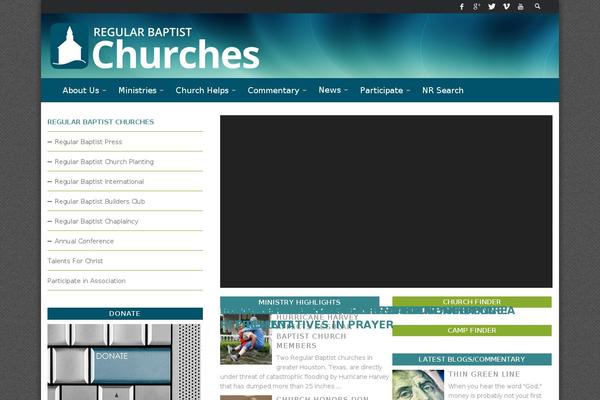Open Regular Baptist Builders Club link

tap(99, 201)
